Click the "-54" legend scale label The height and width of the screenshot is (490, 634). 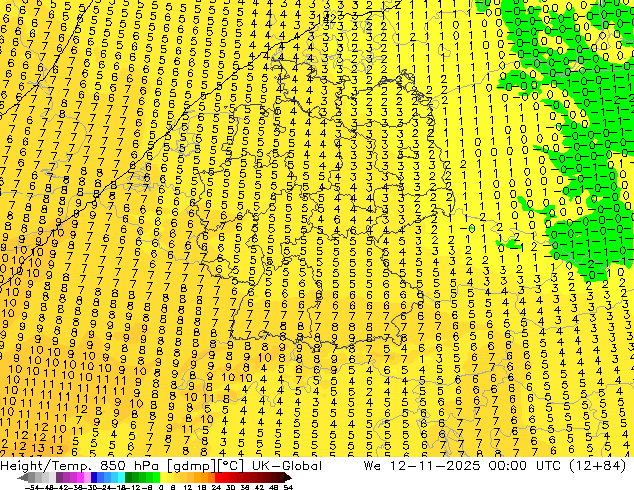[31, 487]
